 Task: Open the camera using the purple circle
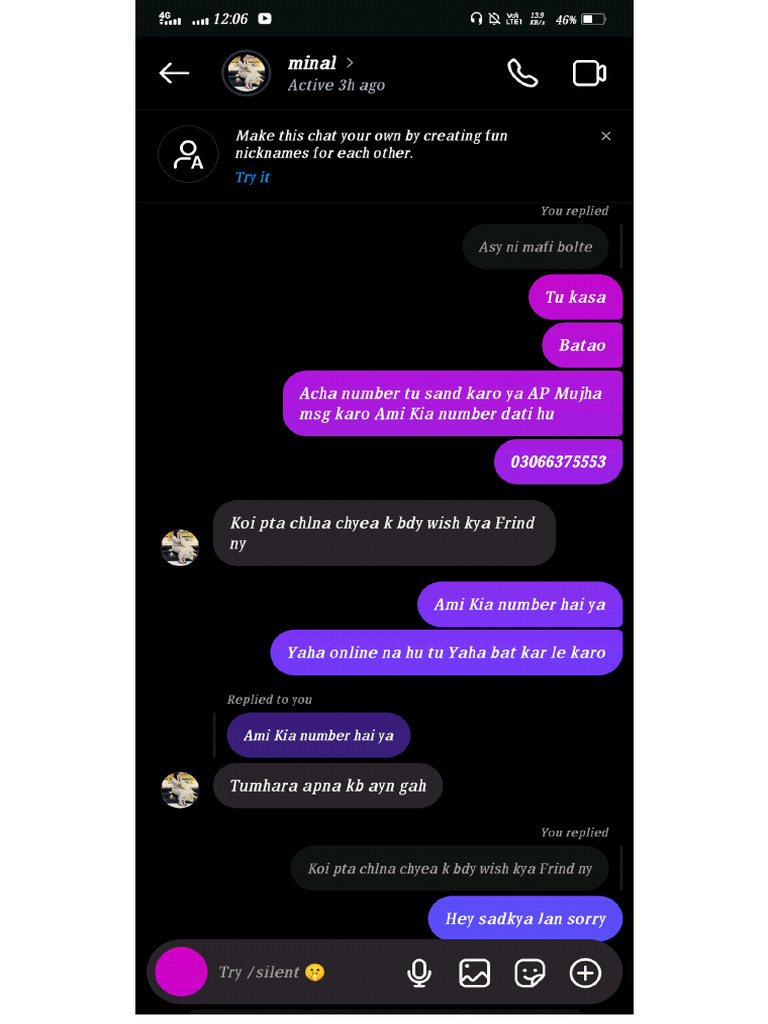(181, 972)
